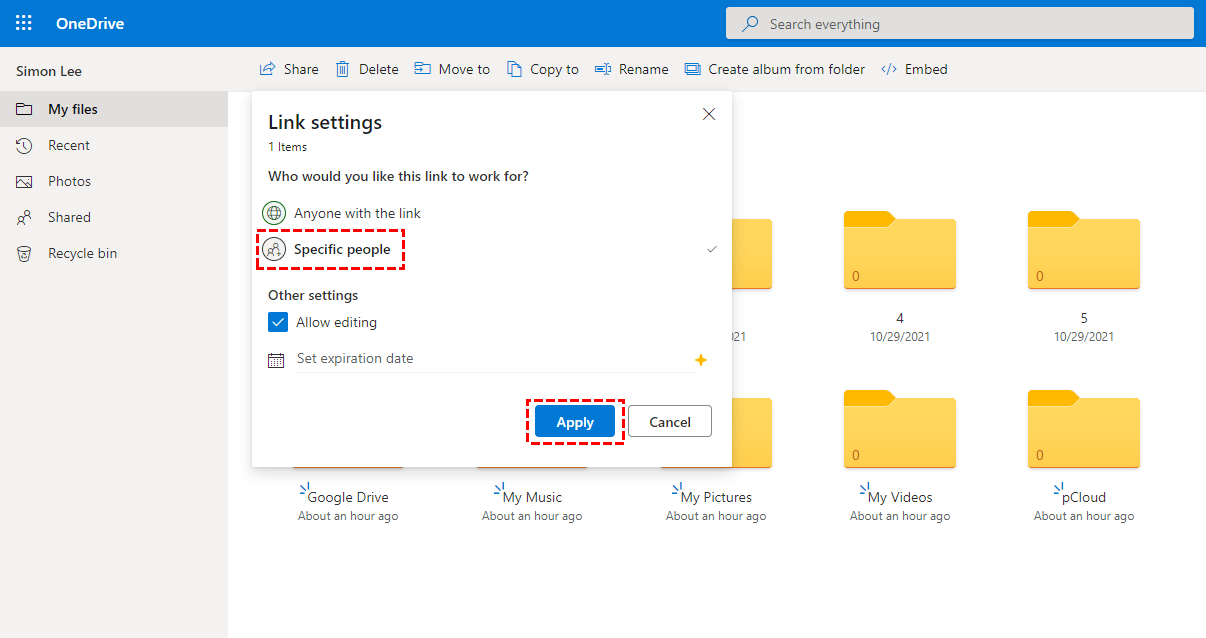Click the Delete trash icon
This screenshot has height=638, width=1206.
pyautogui.click(x=343, y=69)
